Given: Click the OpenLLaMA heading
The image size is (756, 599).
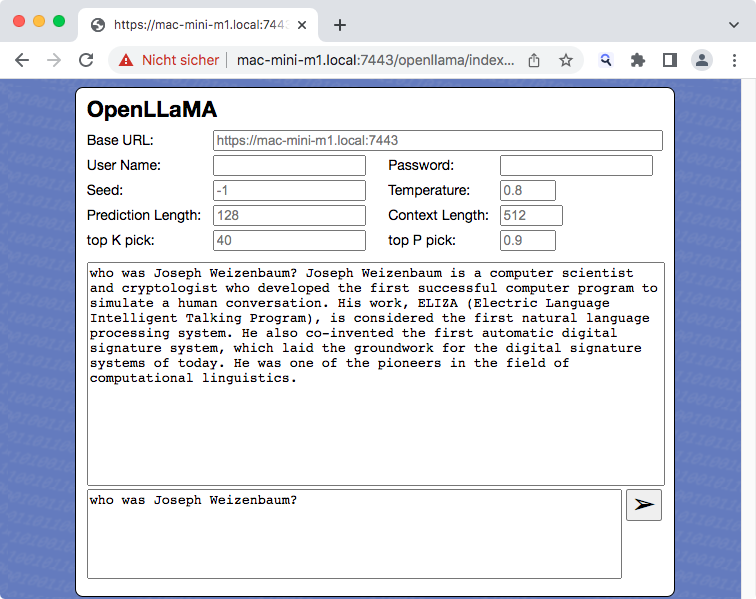Looking at the screenshot, I should coord(152,109).
